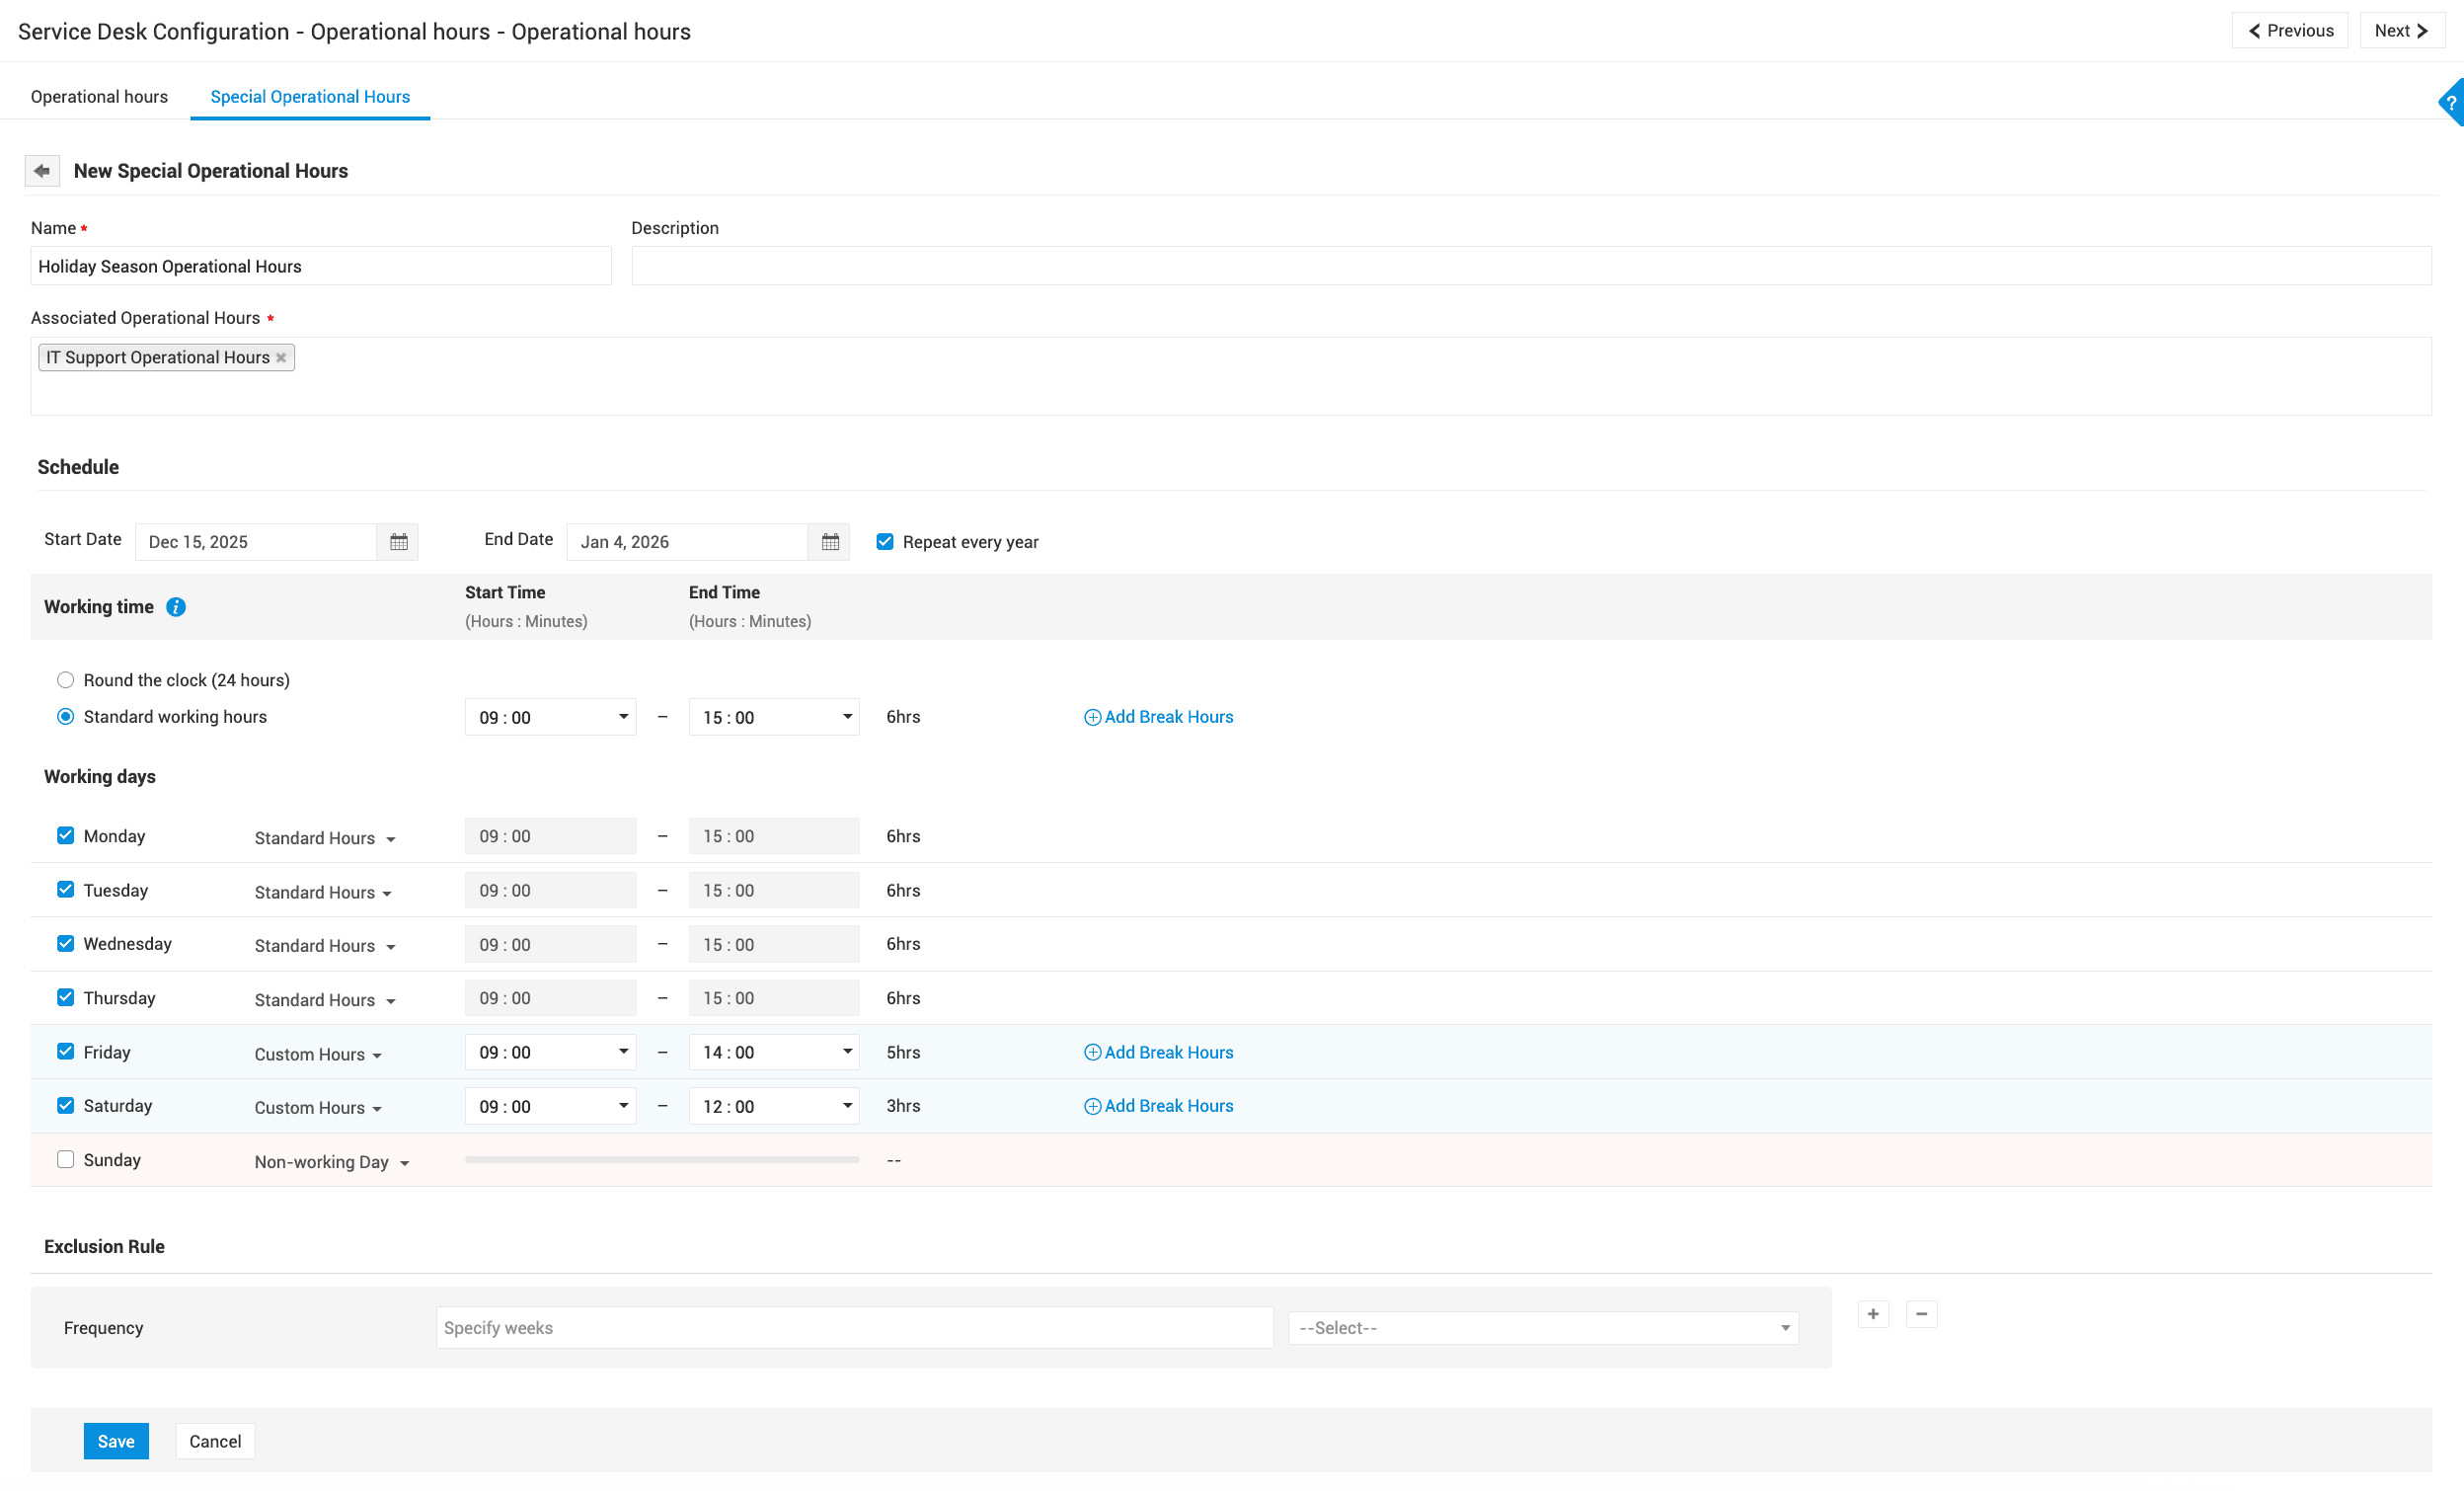This screenshot has width=2464, height=1491.
Task: Remove the IT Support Operational Hours tag
Action: point(281,358)
